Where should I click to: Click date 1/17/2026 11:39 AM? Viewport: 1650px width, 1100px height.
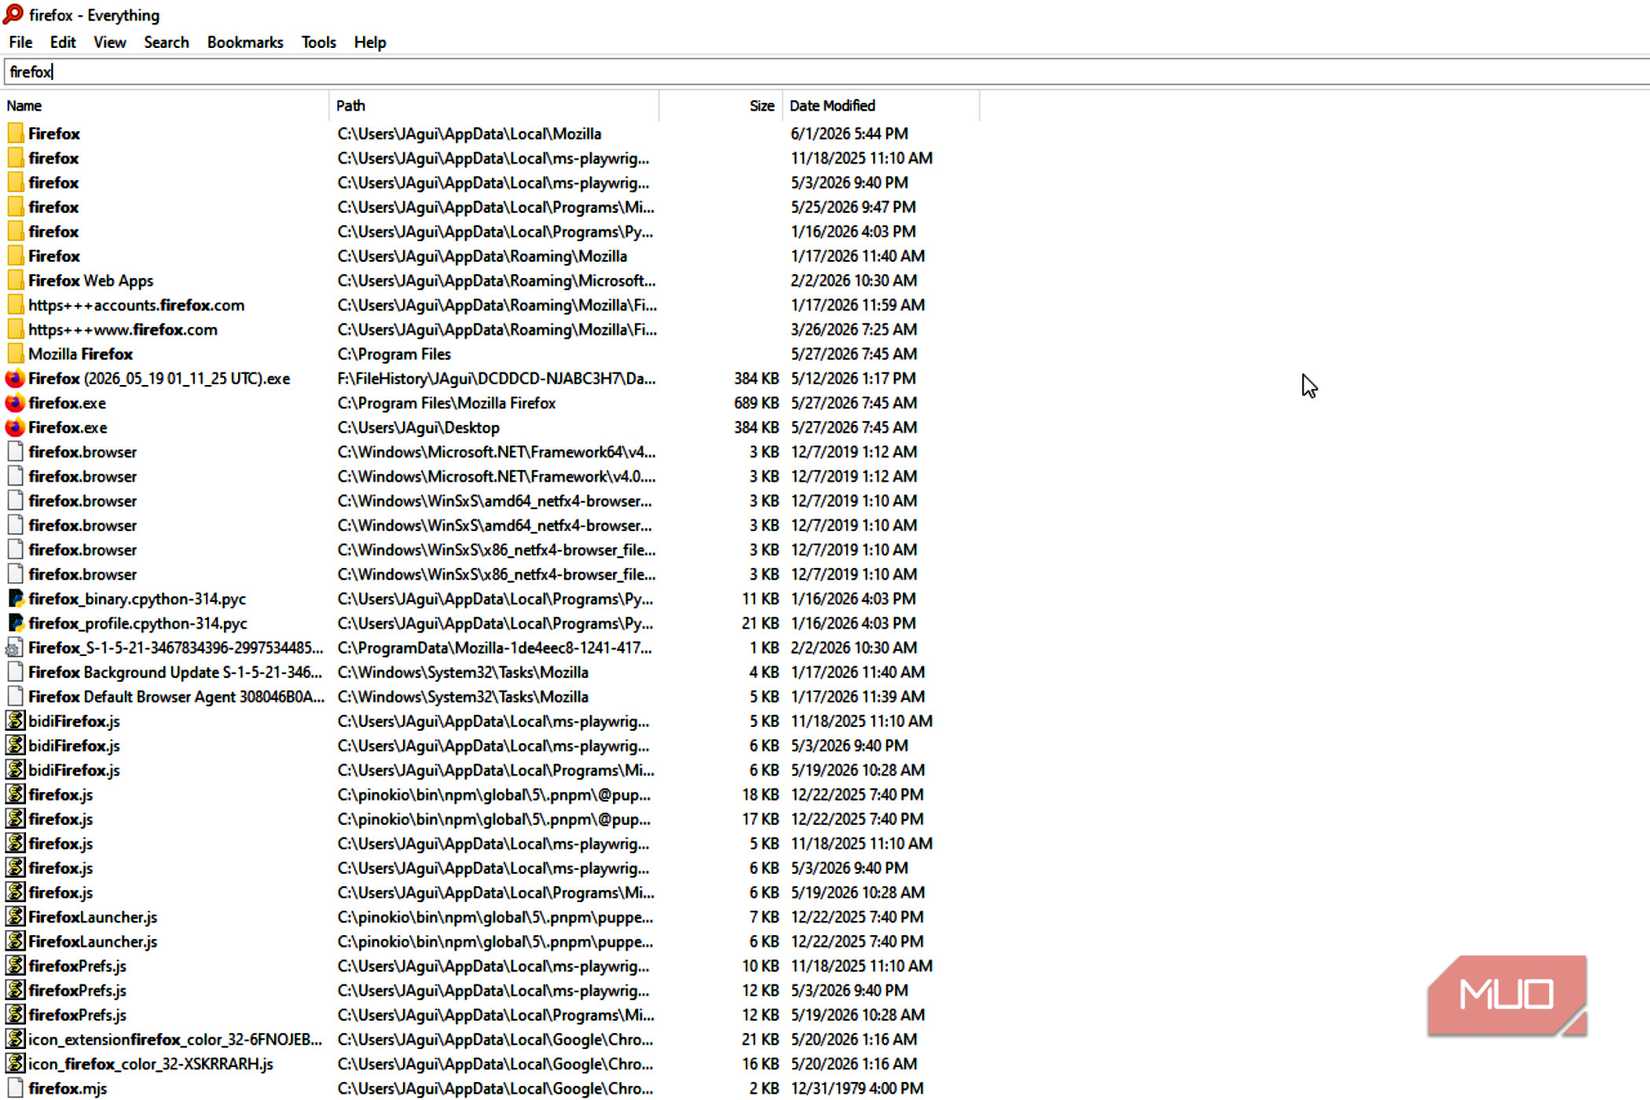pos(857,696)
